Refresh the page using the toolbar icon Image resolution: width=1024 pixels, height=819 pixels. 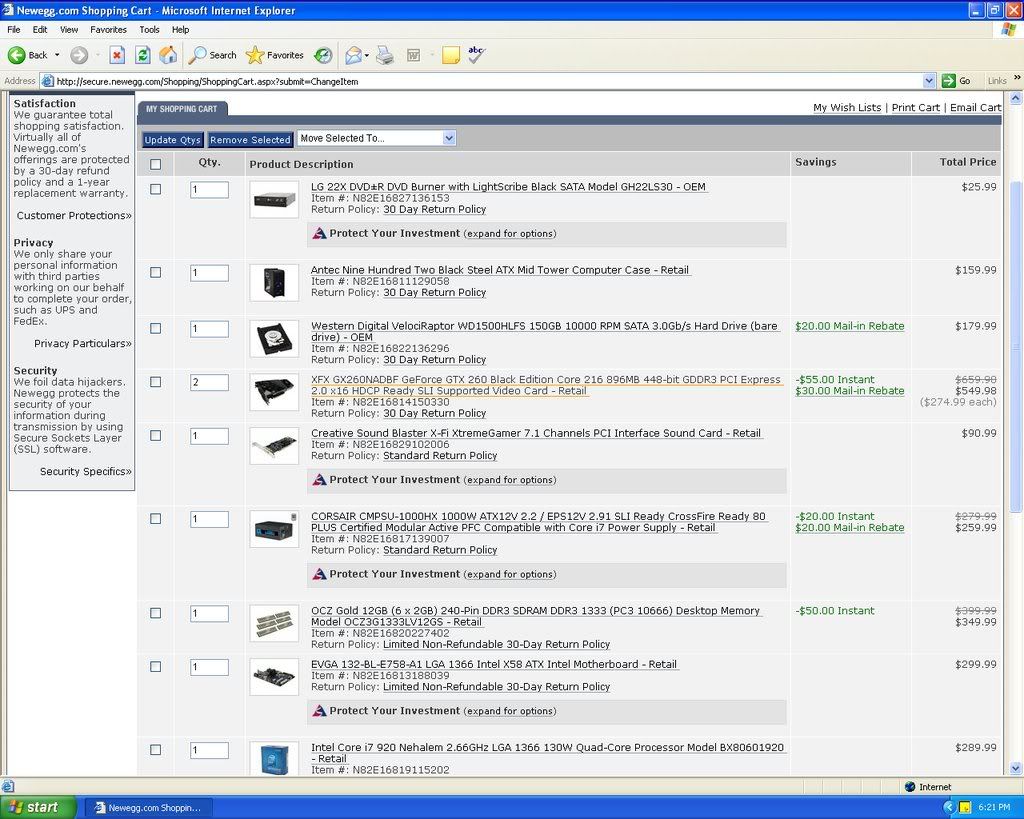(142, 56)
